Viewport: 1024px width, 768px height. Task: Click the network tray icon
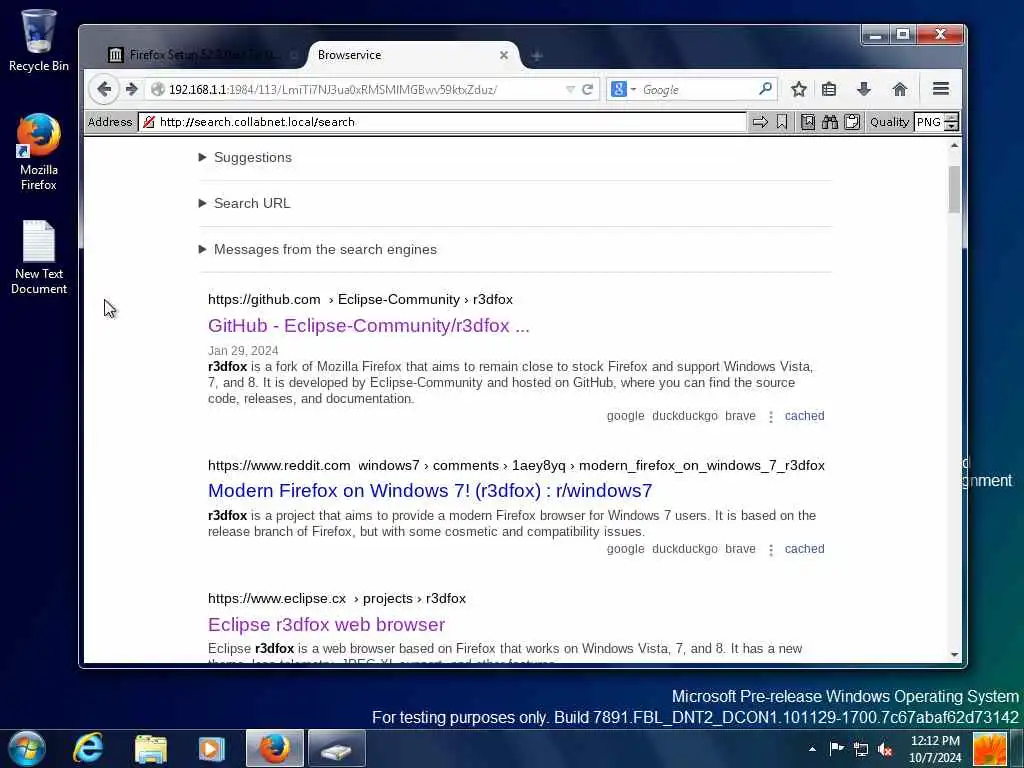(861, 749)
